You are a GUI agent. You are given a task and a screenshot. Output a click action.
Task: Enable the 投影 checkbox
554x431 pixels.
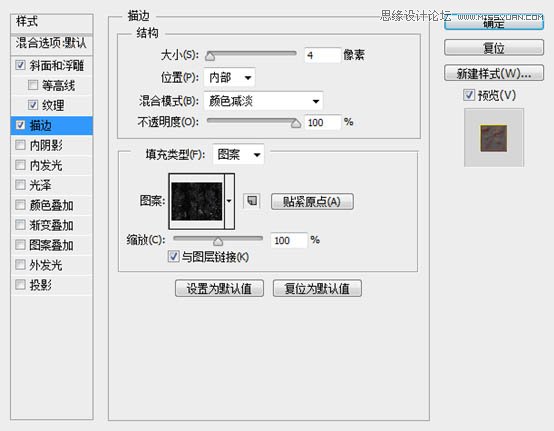pos(20,284)
